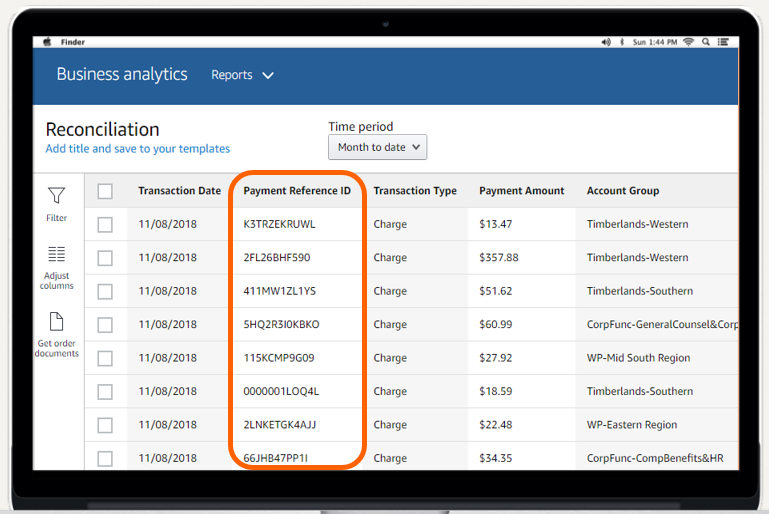
Task: Tick the checkbox for 0000001LOQ4L row
Action: [x=105, y=392]
